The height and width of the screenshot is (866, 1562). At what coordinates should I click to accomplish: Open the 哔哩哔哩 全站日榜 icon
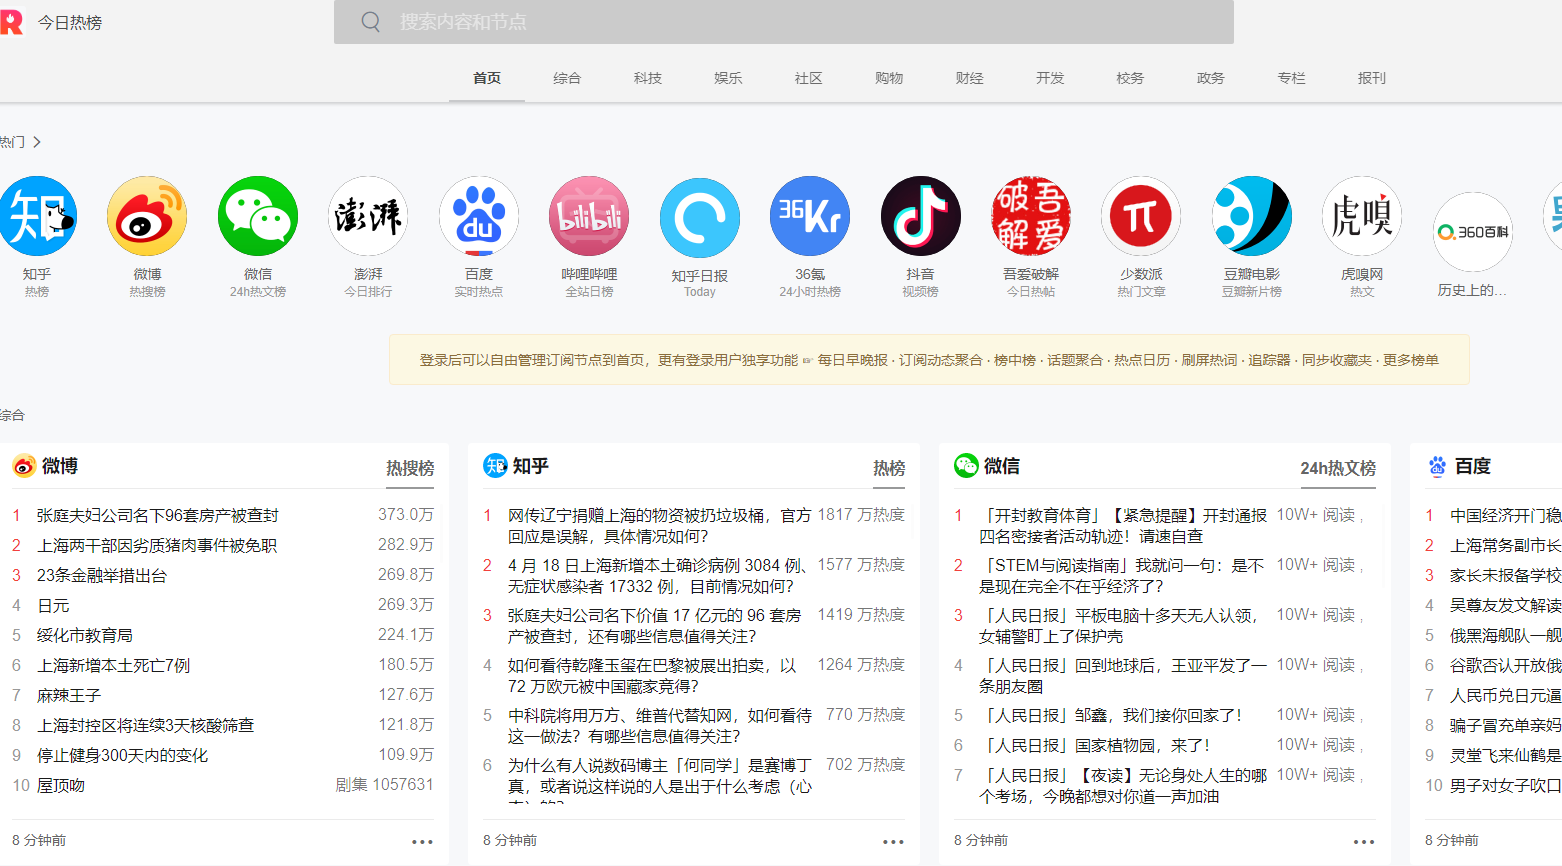click(589, 216)
